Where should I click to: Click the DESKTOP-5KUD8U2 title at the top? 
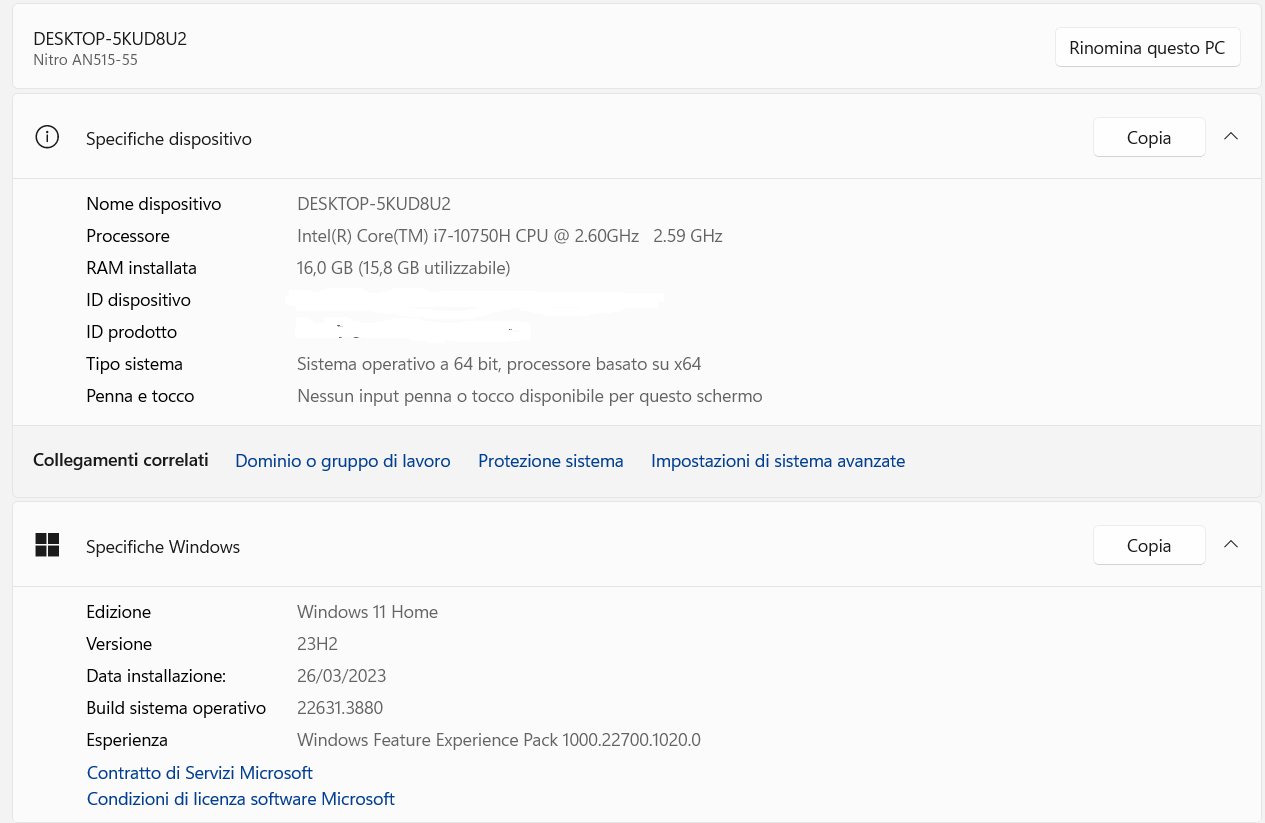click(110, 39)
